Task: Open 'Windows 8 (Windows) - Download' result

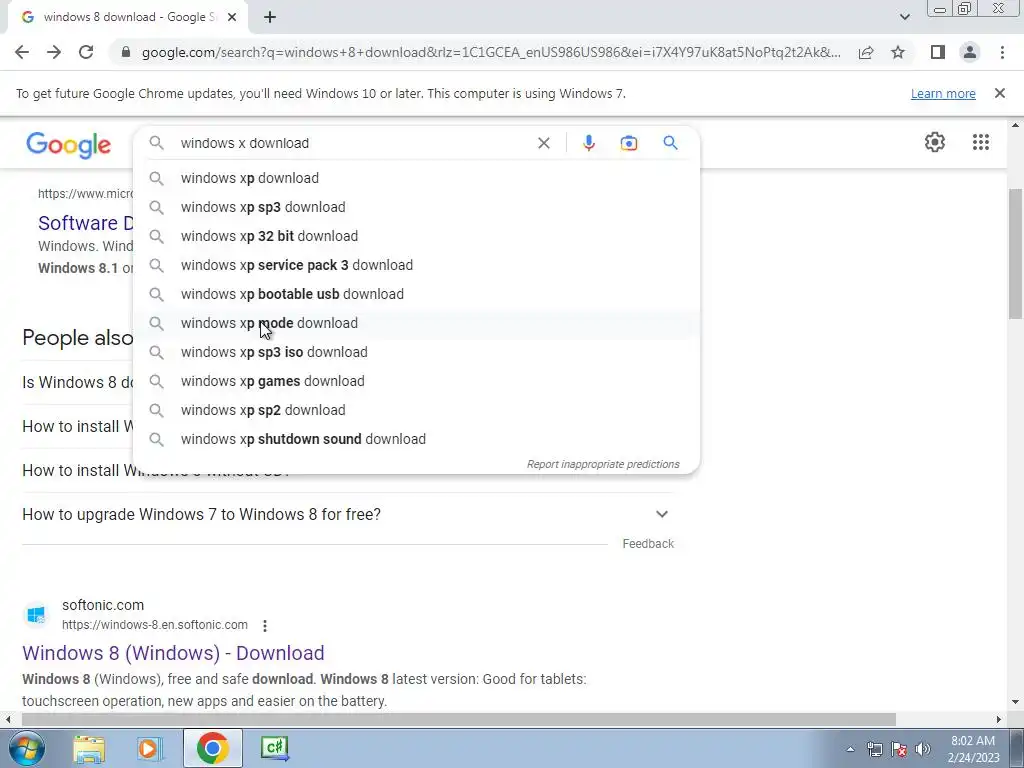Action: [x=173, y=653]
